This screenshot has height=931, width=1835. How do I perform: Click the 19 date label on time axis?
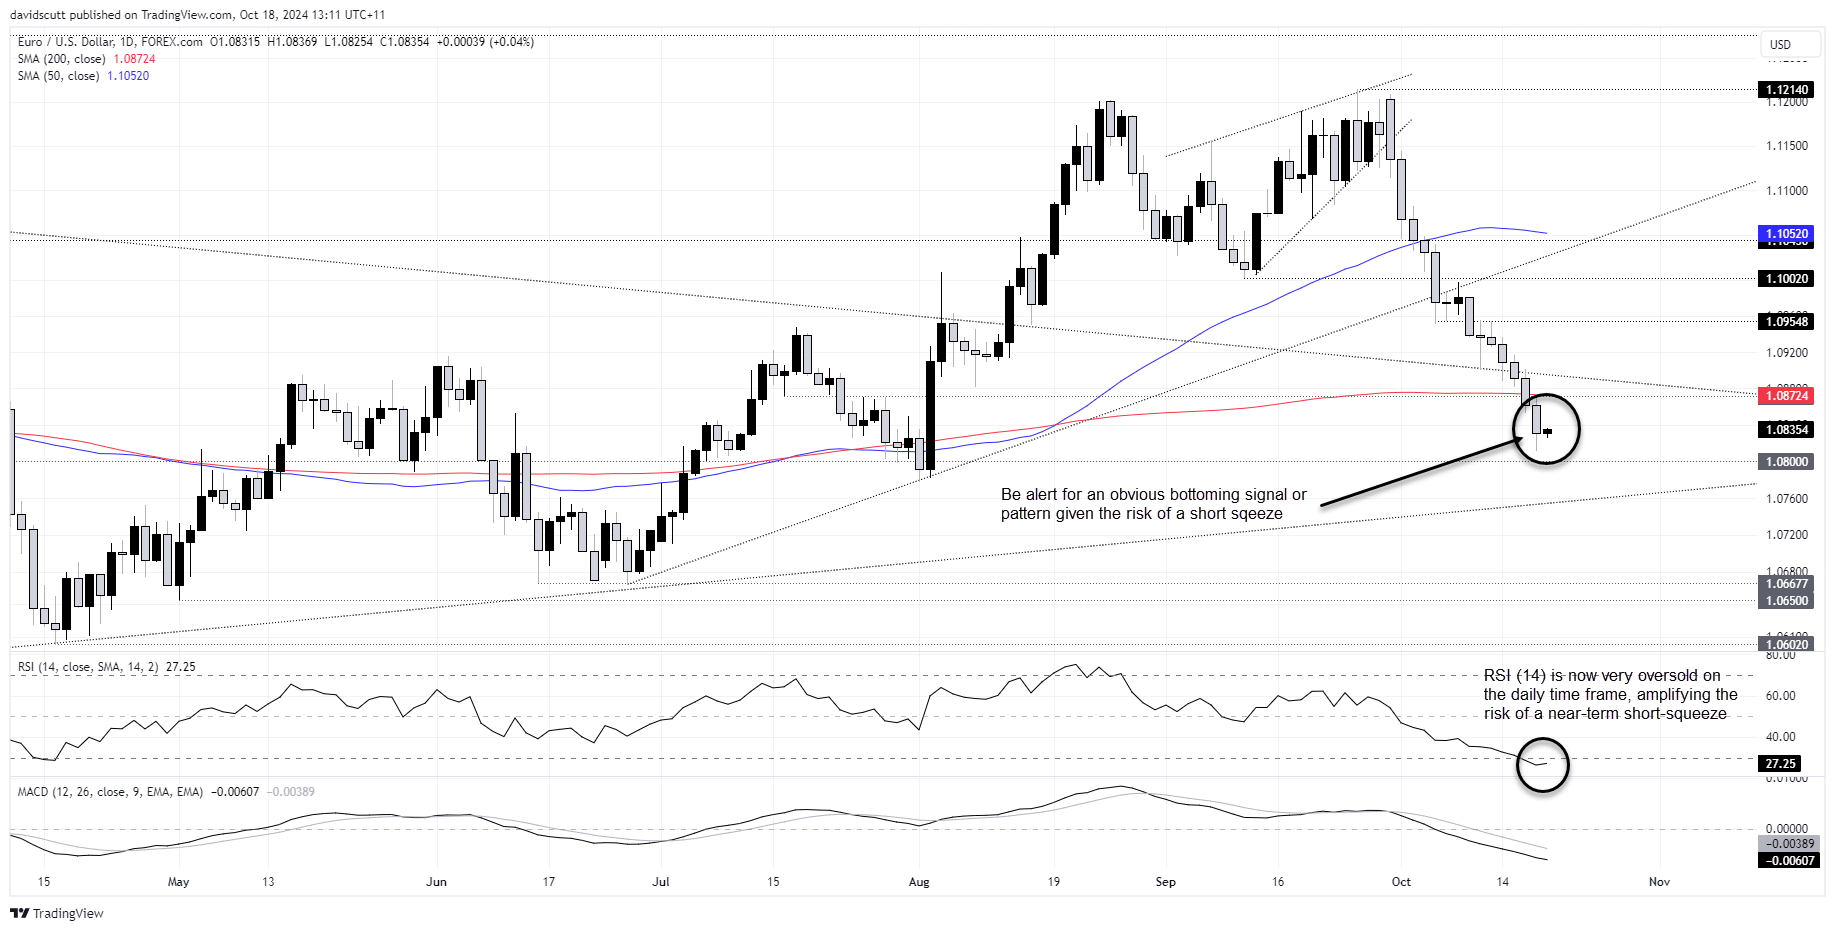(x=1054, y=882)
